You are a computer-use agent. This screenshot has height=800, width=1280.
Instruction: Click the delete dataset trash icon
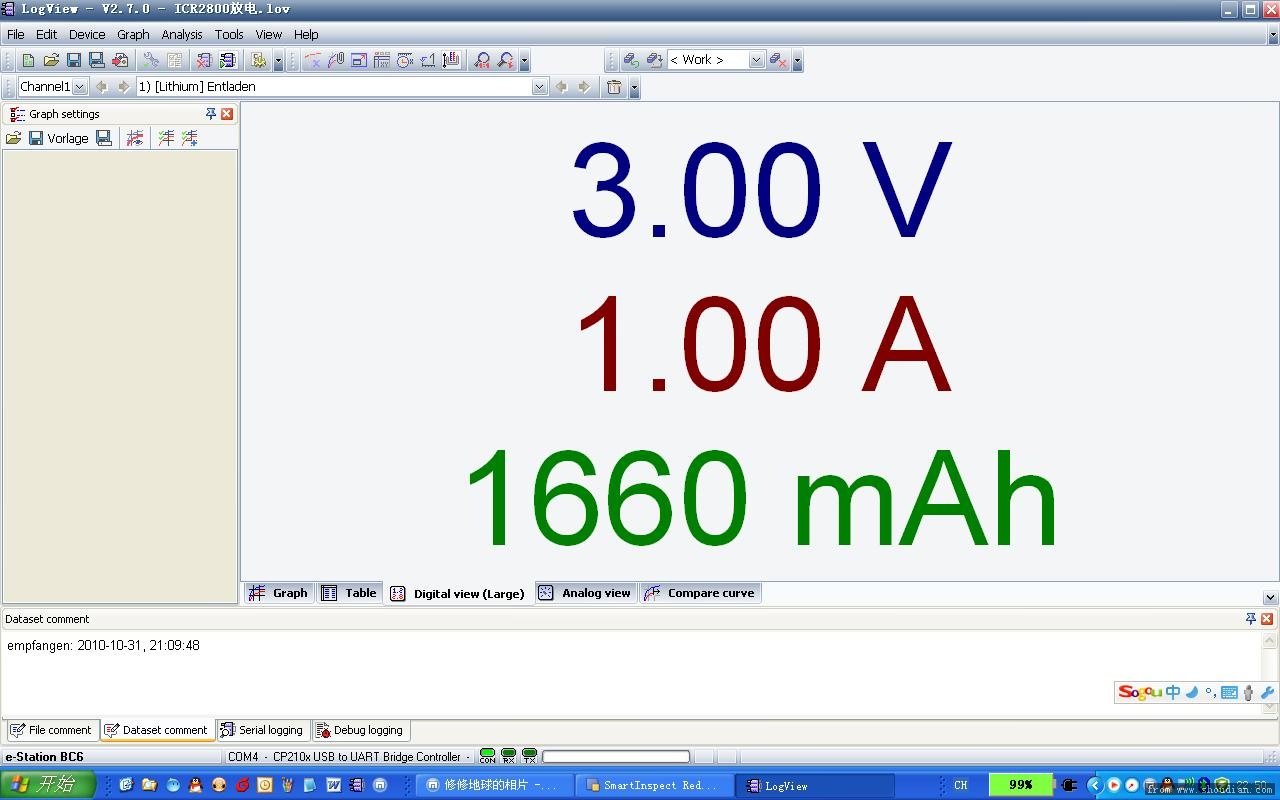point(614,87)
